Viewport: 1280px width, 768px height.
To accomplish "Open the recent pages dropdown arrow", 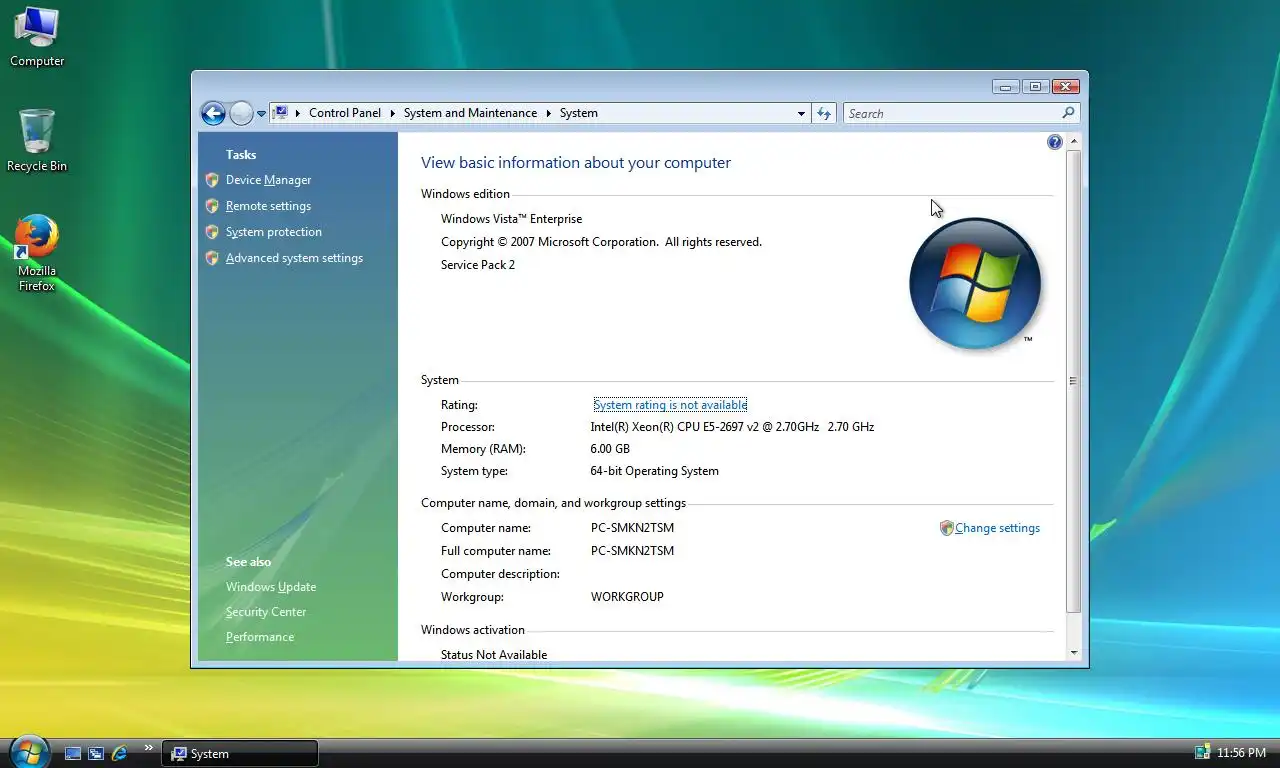I will click(261, 114).
